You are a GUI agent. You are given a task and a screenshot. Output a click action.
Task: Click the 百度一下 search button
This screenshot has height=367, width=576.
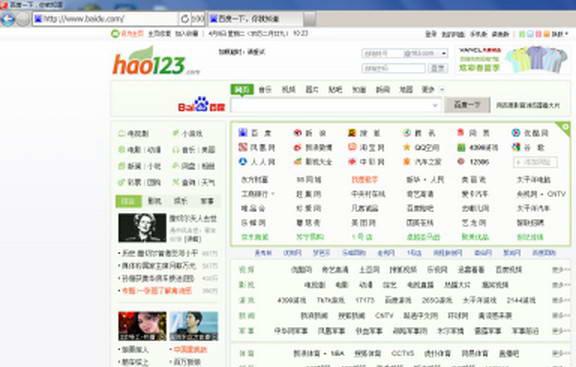click(x=467, y=105)
